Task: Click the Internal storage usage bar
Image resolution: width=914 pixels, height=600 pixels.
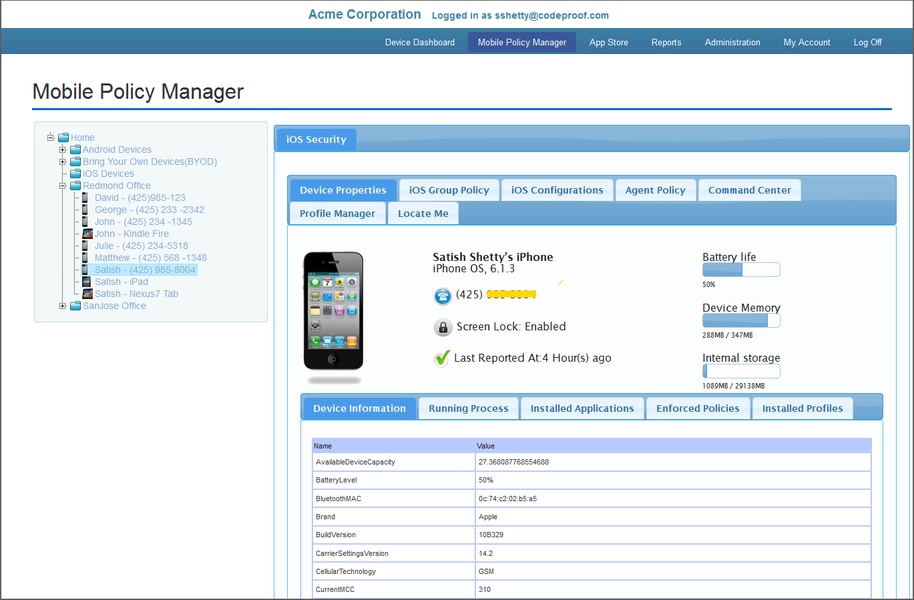Action: pyautogui.click(x=741, y=371)
